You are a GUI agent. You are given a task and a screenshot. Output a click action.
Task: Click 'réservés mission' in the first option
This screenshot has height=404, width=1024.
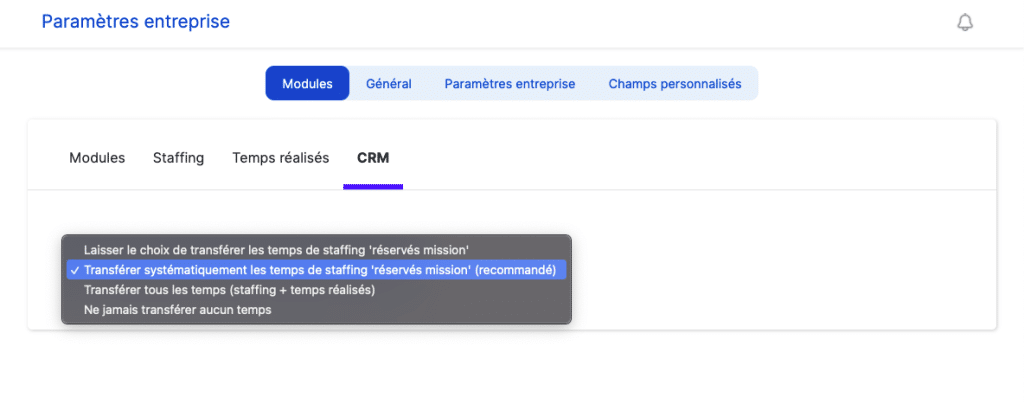tap(425, 249)
